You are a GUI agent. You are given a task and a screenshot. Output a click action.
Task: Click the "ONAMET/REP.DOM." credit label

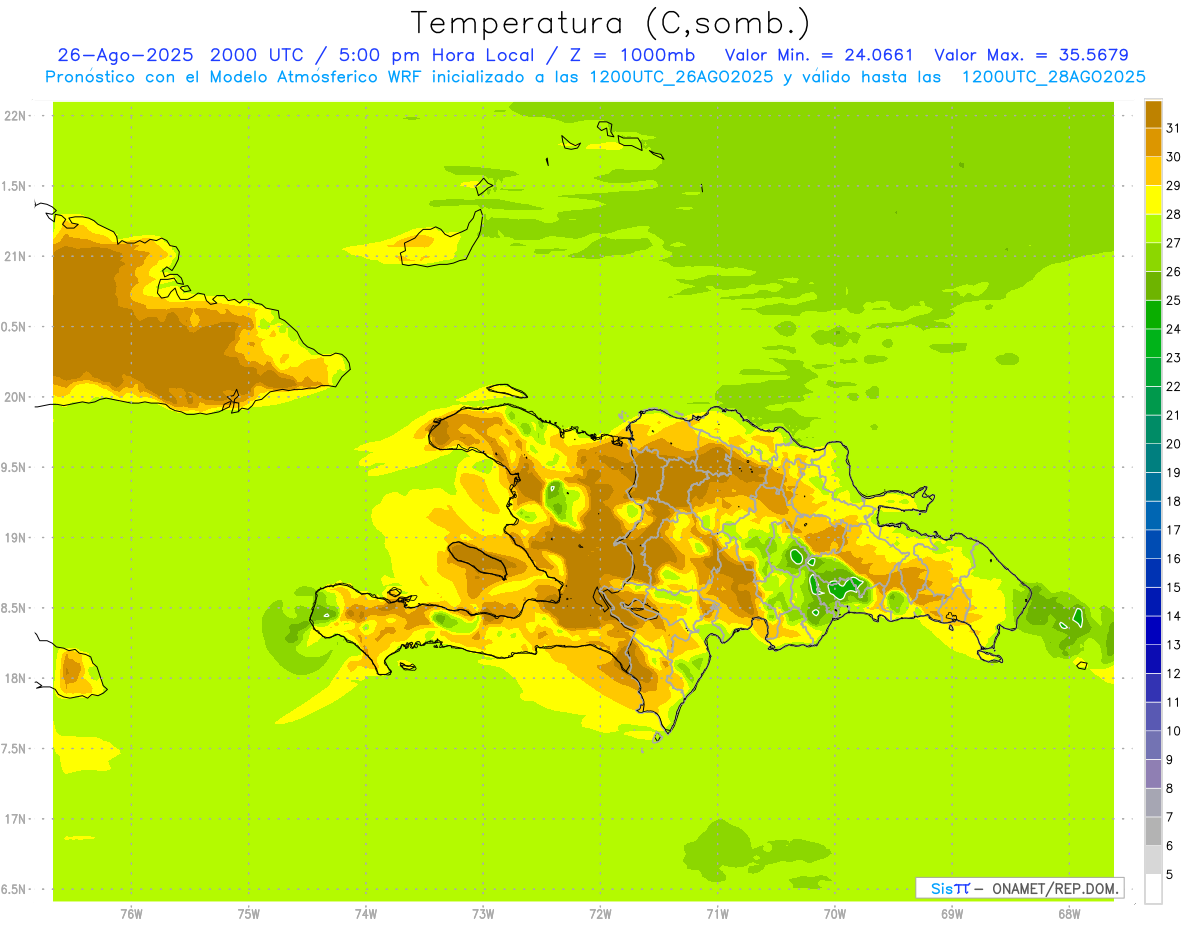tap(1054, 888)
